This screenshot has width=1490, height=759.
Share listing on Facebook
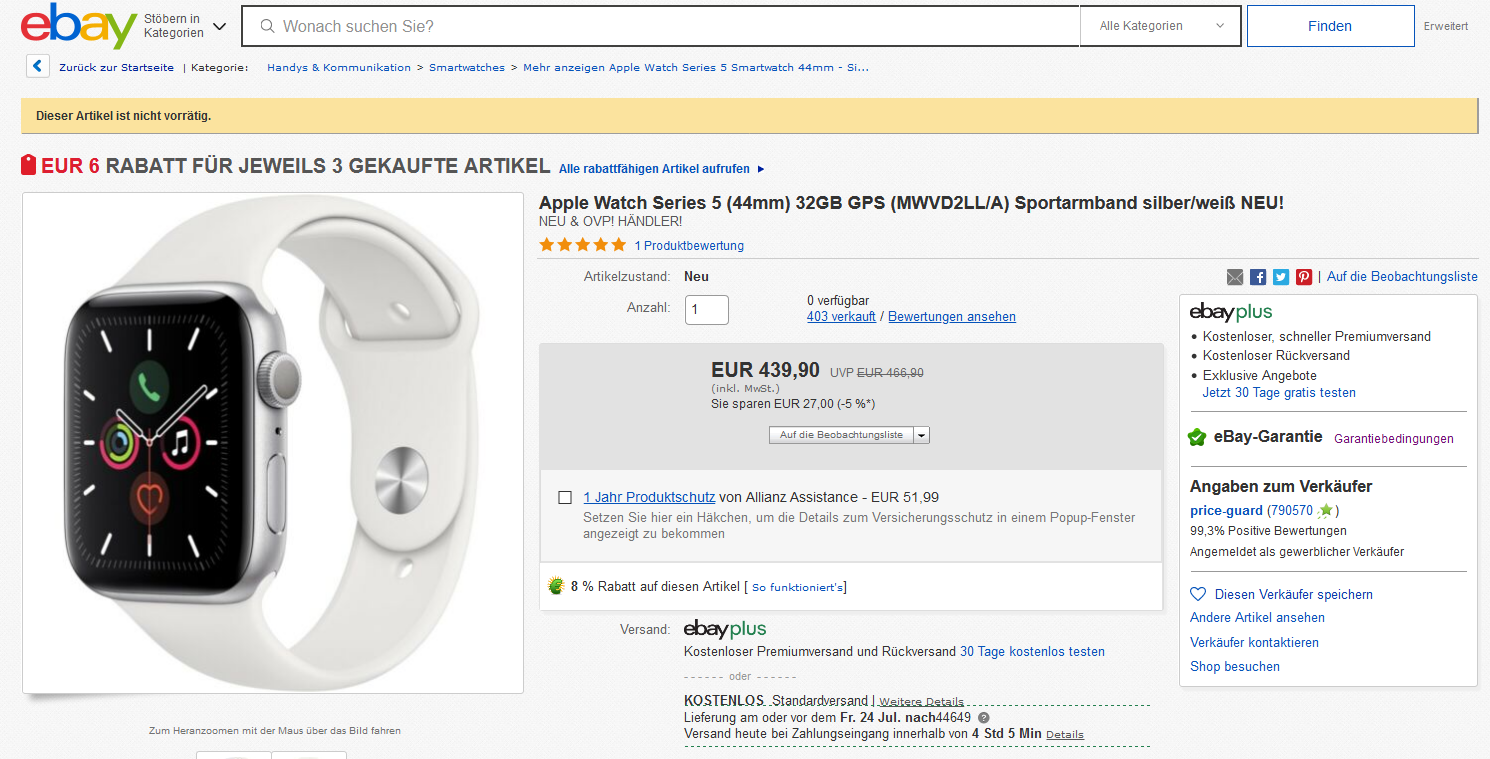(x=1258, y=277)
